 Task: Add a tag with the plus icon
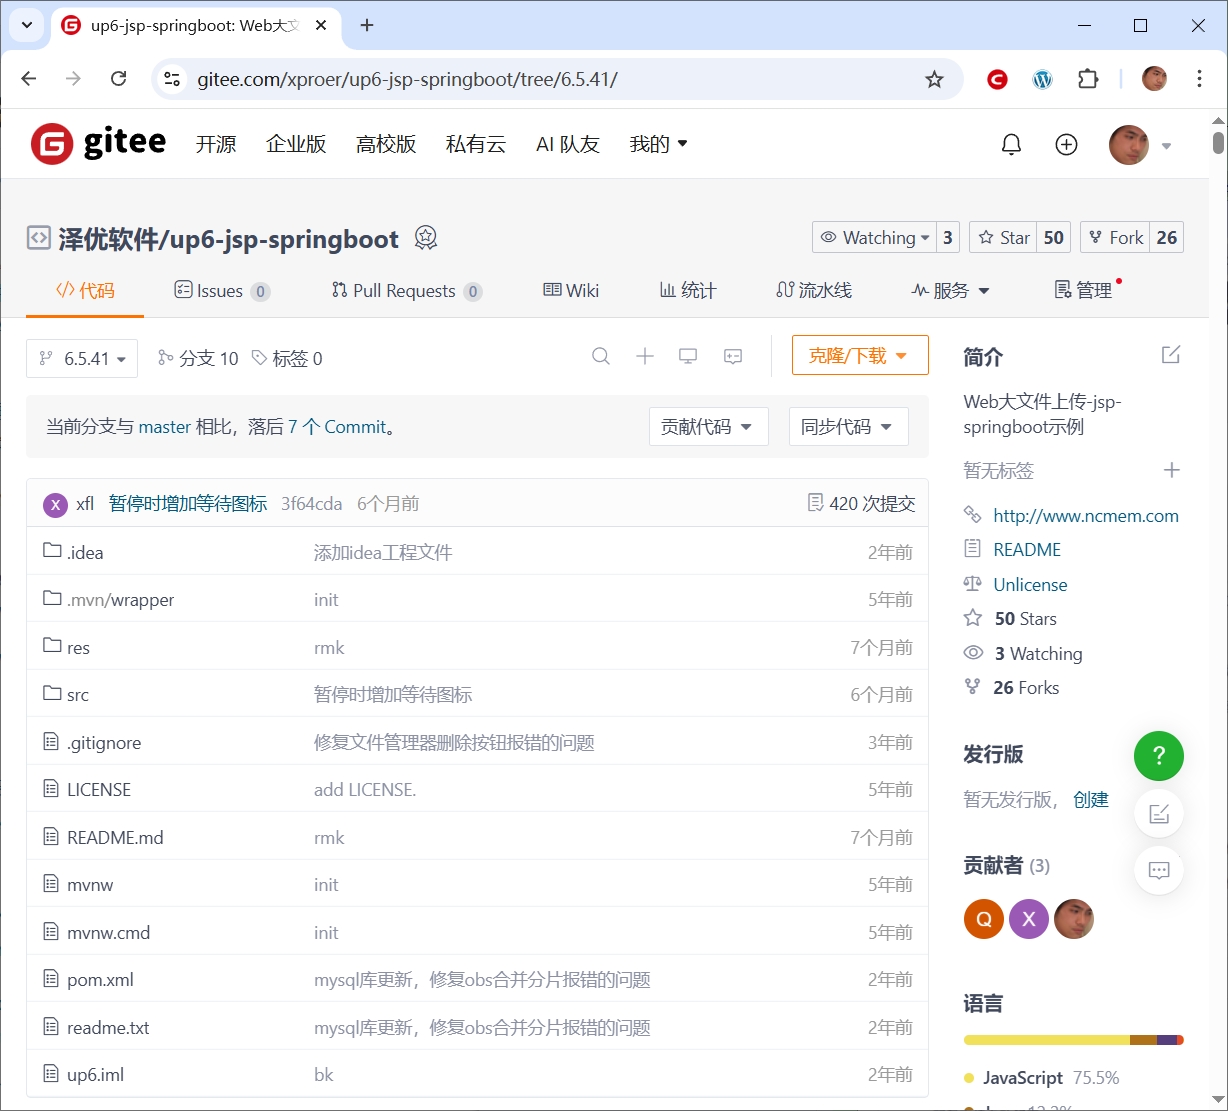[1171, 470]
